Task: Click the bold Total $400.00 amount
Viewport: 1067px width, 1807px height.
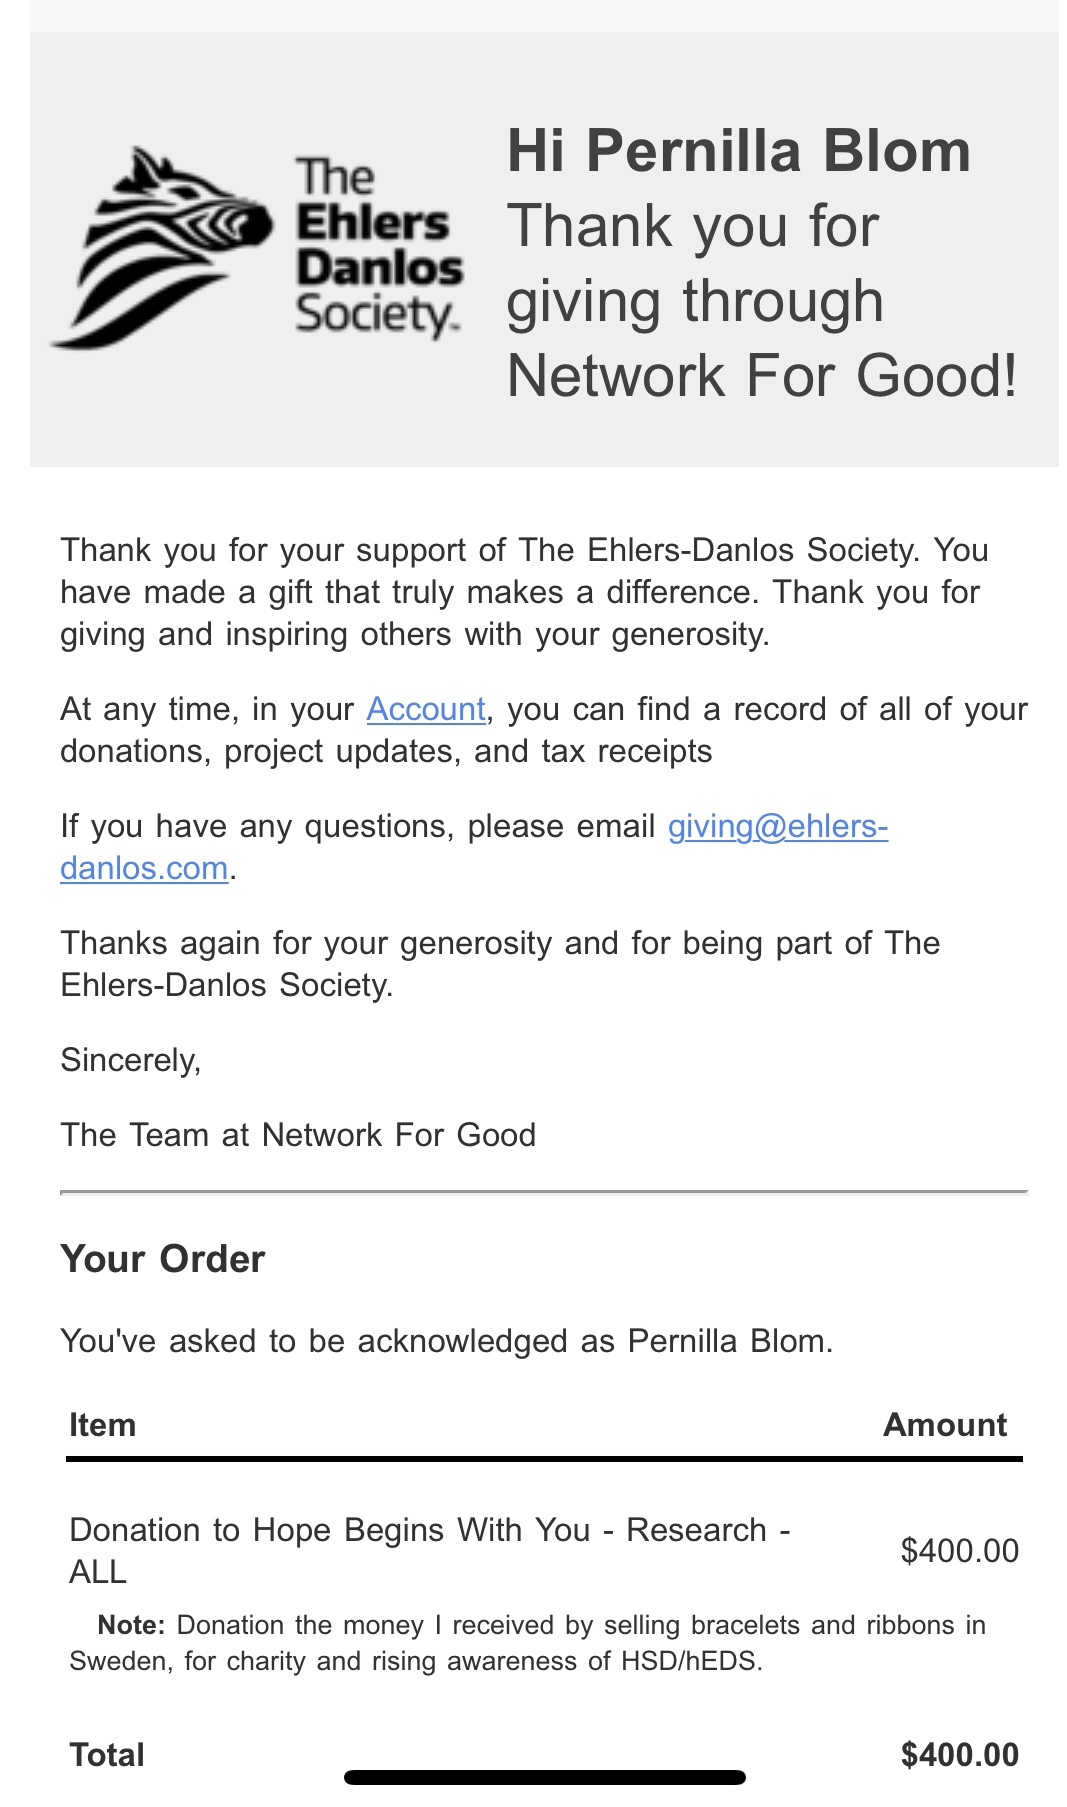Action: pyautogui.click(x=959, y=1755)
